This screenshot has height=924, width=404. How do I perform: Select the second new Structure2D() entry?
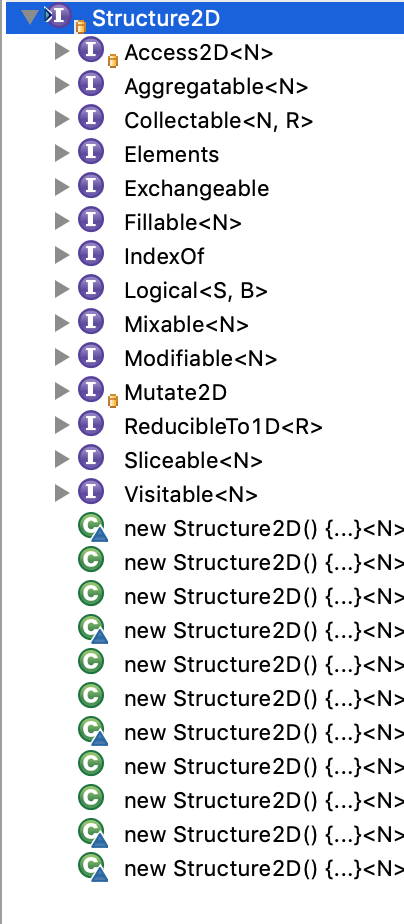click(264, 563)
